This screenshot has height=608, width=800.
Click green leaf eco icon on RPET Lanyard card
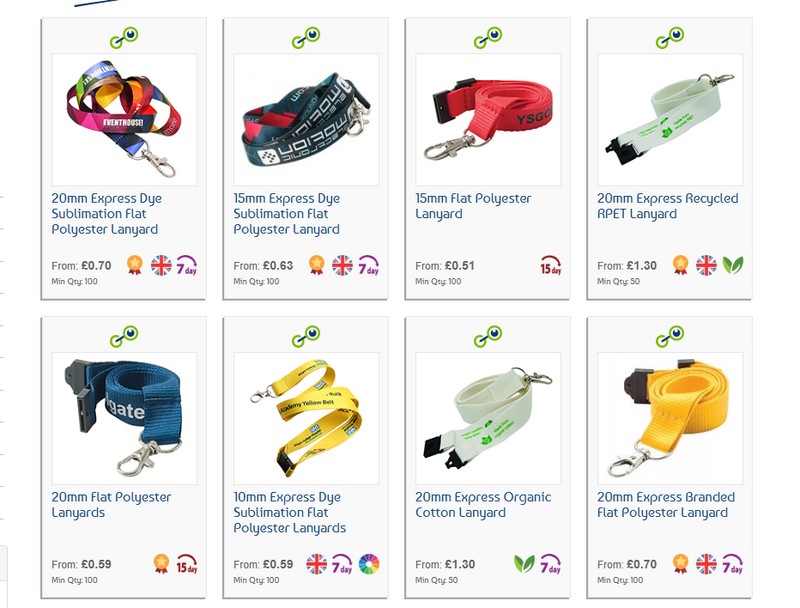click(733, 265)
